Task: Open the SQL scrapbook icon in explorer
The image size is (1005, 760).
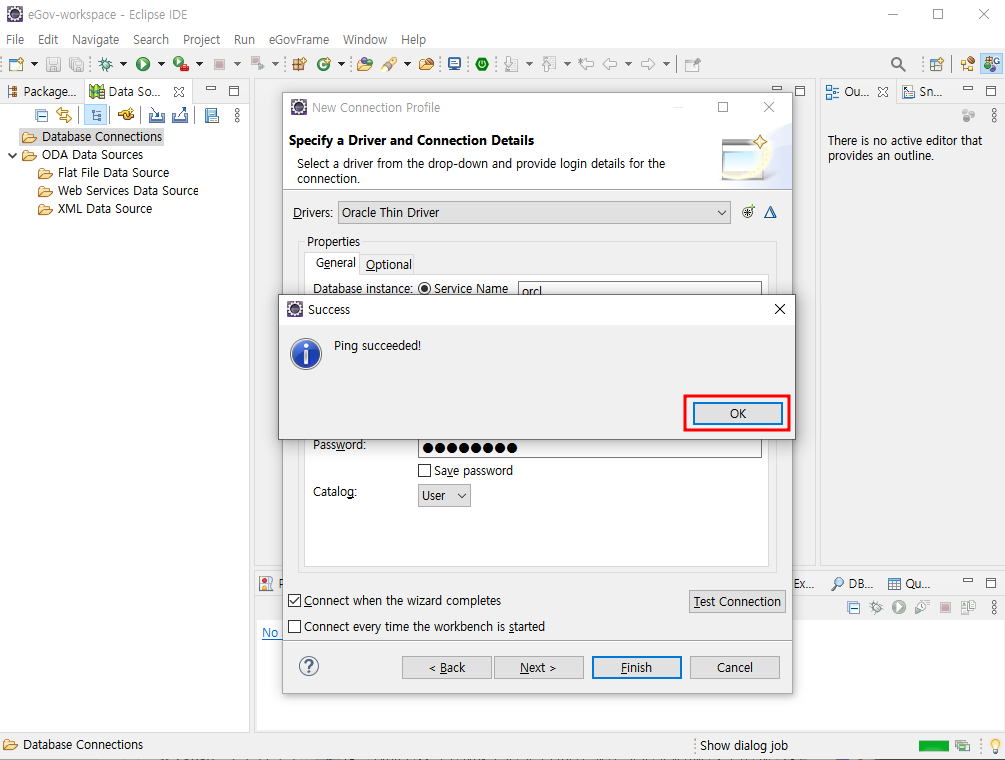Action: point(212,115)
